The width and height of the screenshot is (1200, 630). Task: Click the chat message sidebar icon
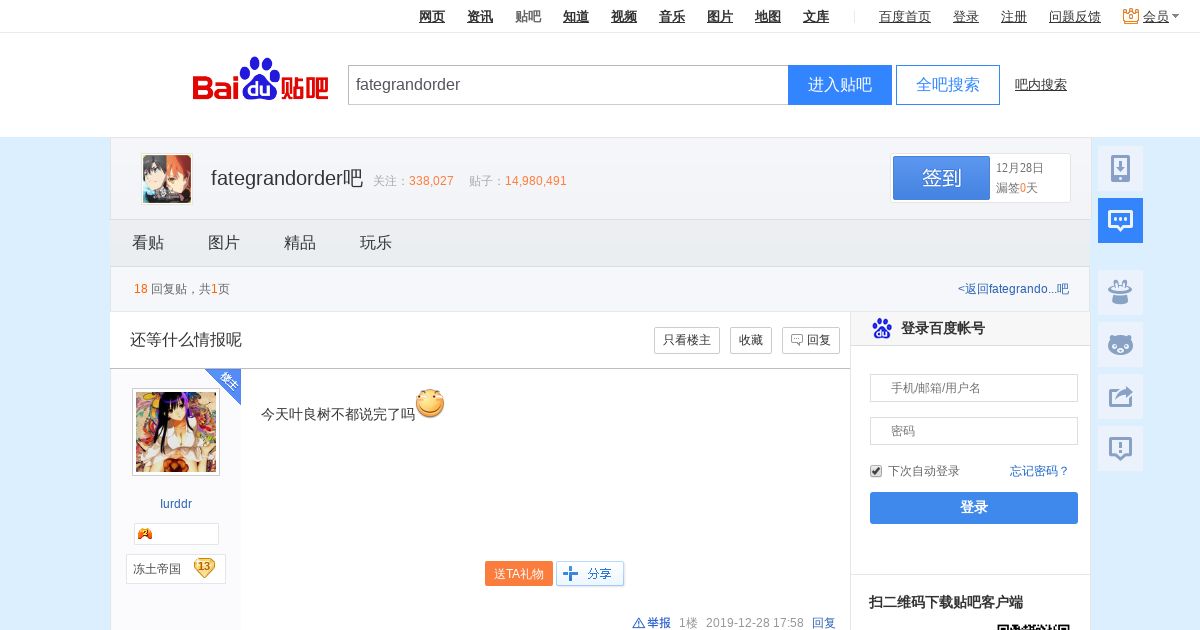click(x=1120, y=220)
